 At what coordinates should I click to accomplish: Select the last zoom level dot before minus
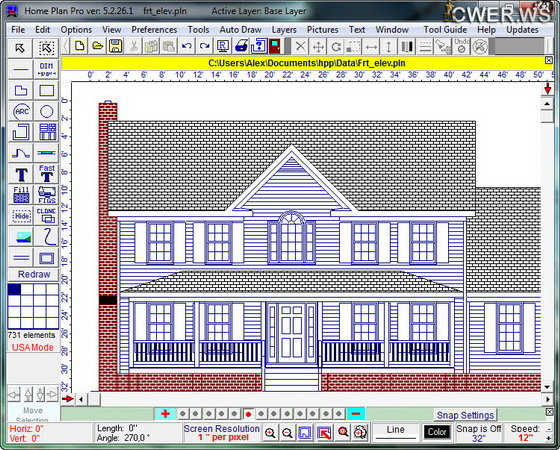pyautogui.click(x=339, y=414)
